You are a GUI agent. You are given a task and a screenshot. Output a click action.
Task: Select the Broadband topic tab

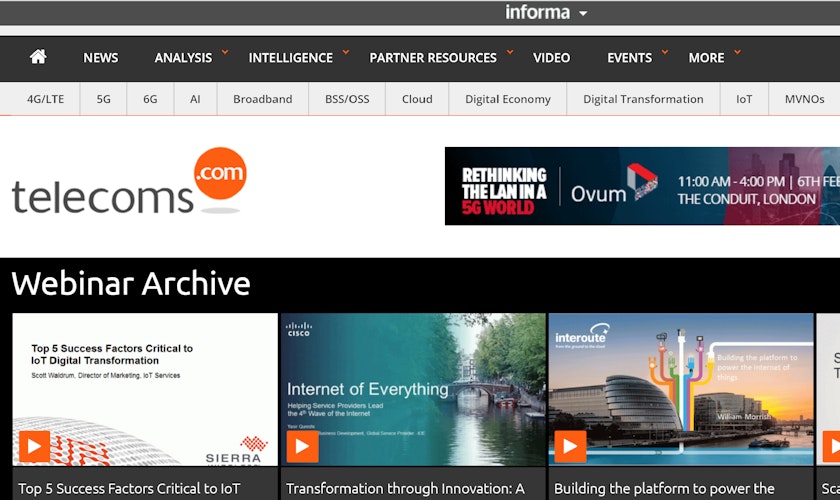pos(262,99)
